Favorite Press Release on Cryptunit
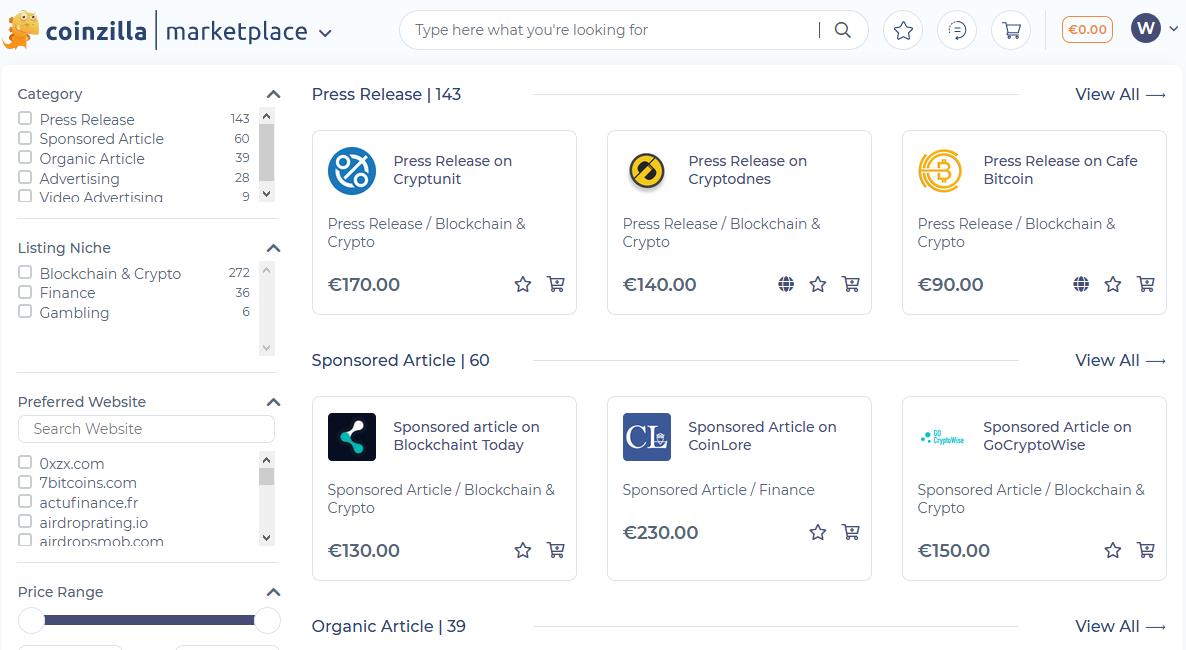1186x650 pixels. coord(523,285)
